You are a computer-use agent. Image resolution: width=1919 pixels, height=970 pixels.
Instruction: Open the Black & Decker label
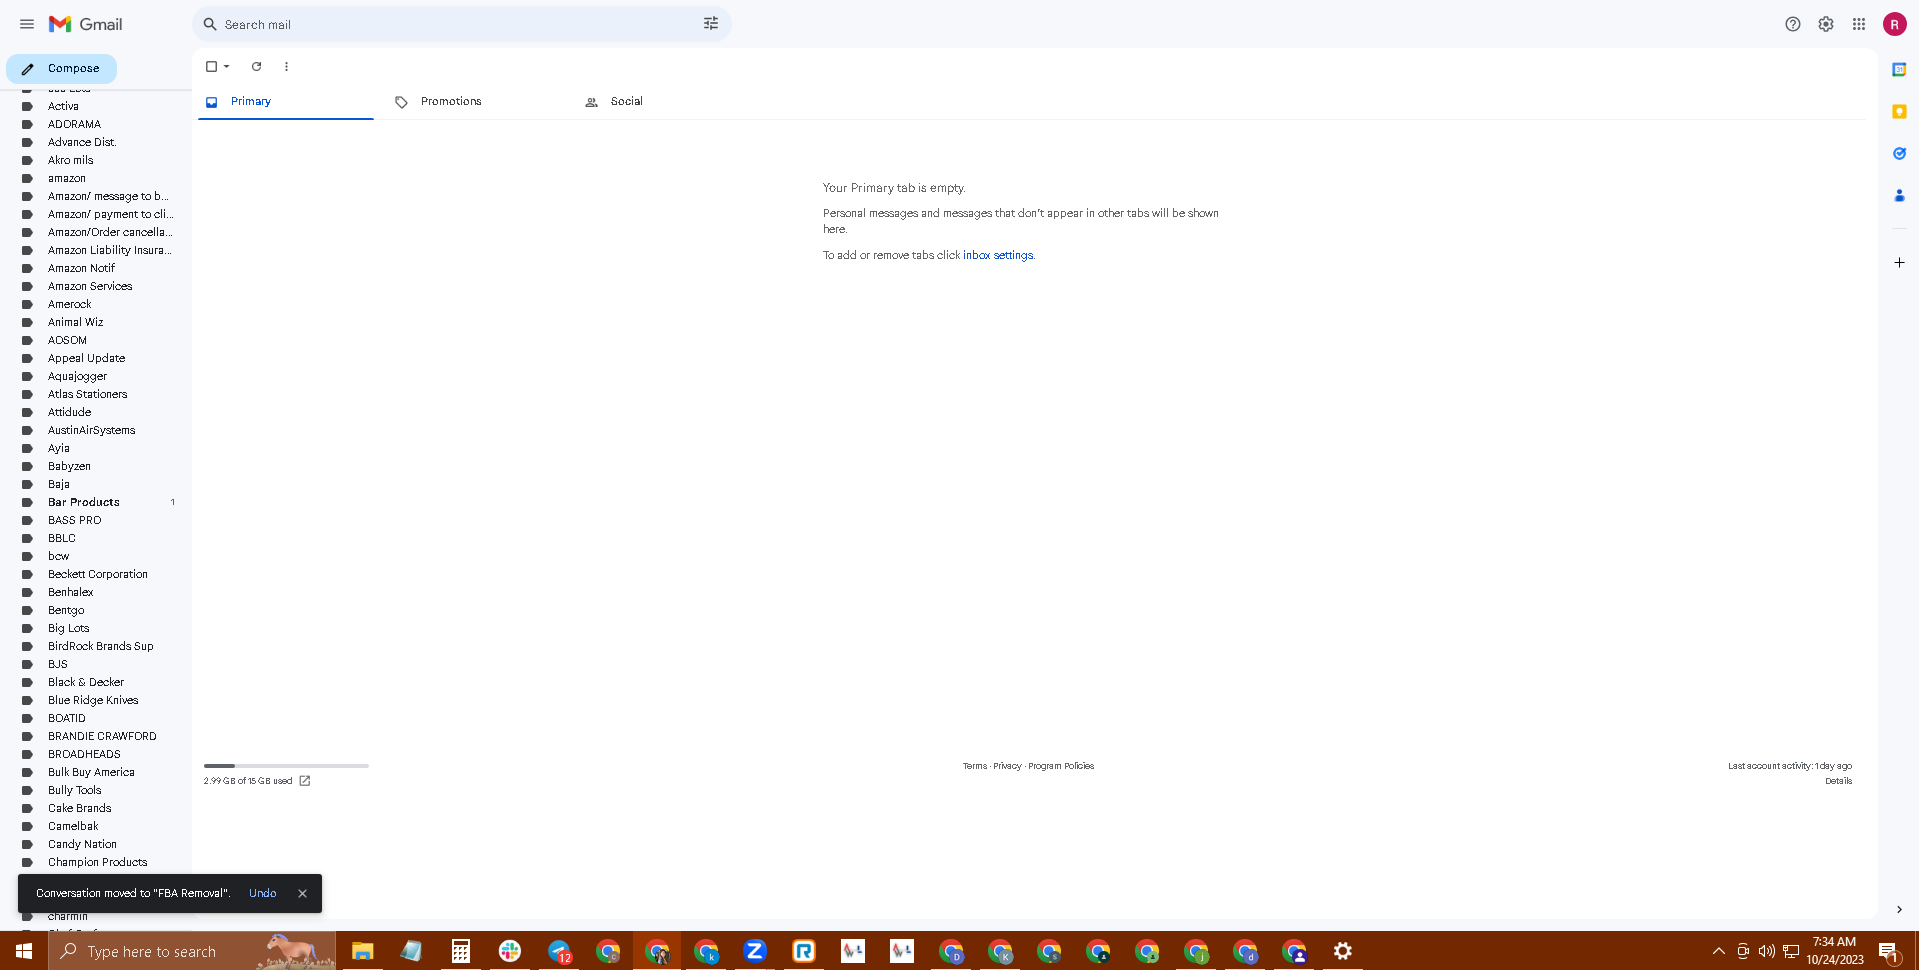(86, 683)
